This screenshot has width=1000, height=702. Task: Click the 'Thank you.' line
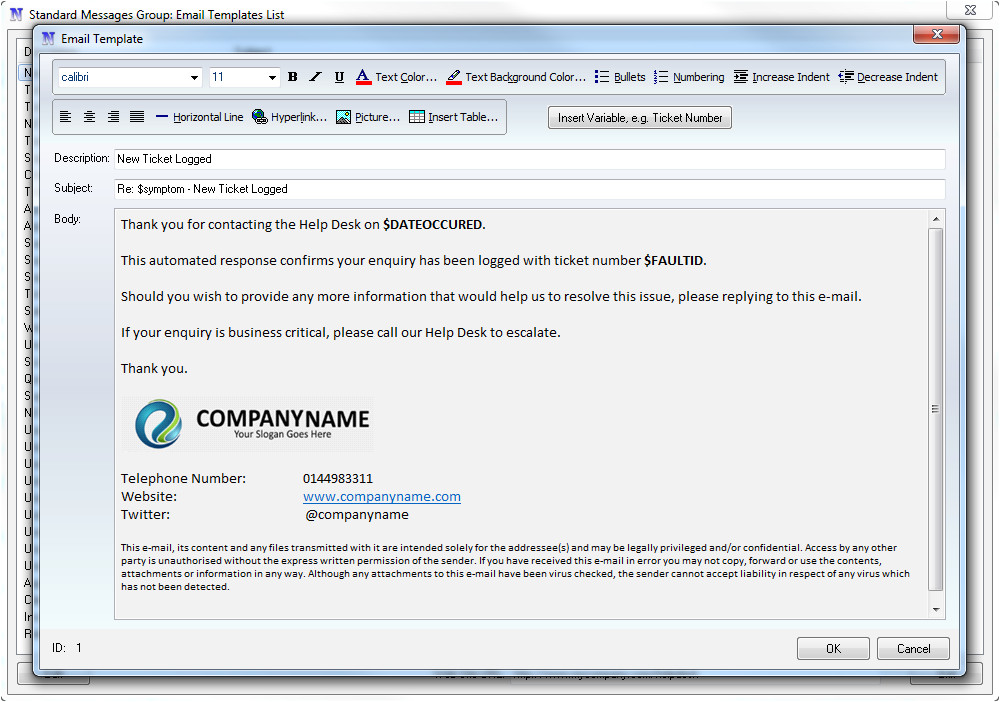[x=154, y=369]
